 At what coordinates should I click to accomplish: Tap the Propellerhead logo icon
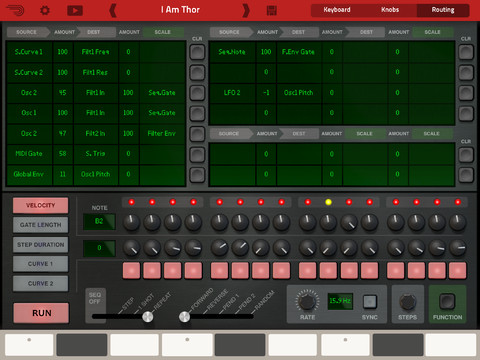(15, 10)
